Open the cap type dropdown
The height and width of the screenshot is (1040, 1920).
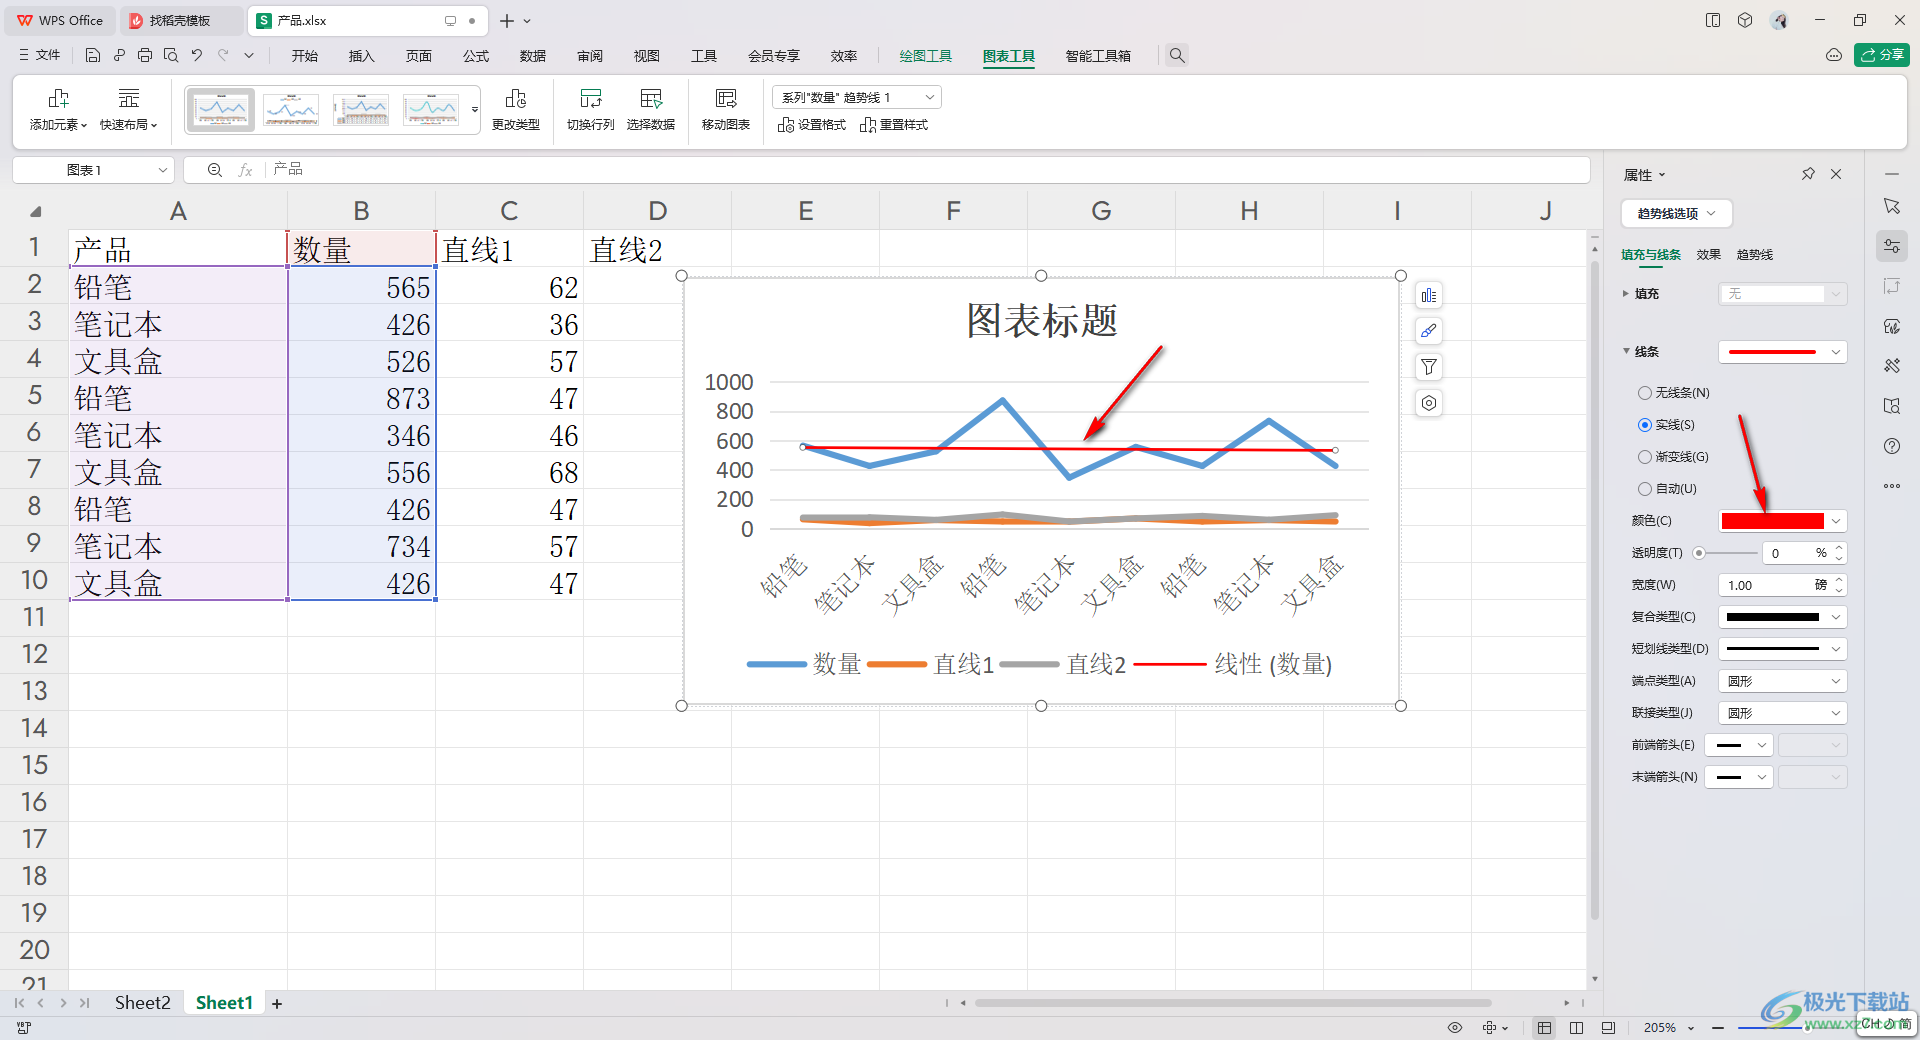(1782, 681)
